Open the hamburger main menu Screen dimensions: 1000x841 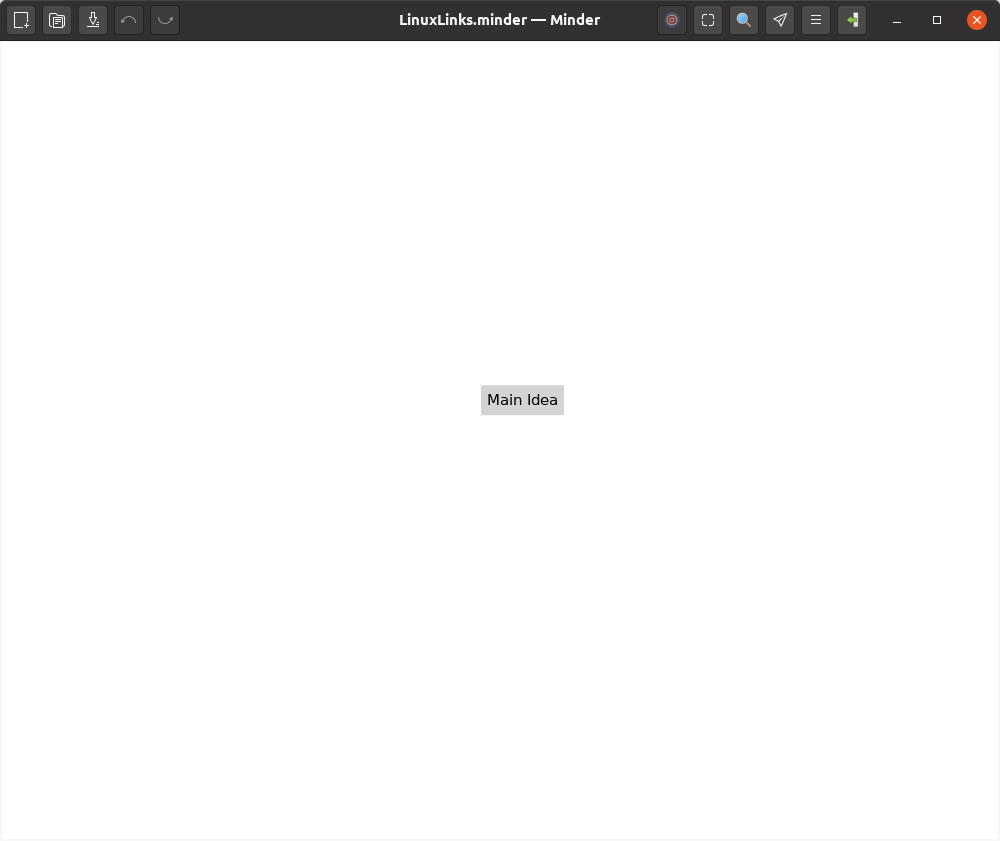(x=816, y=20)
